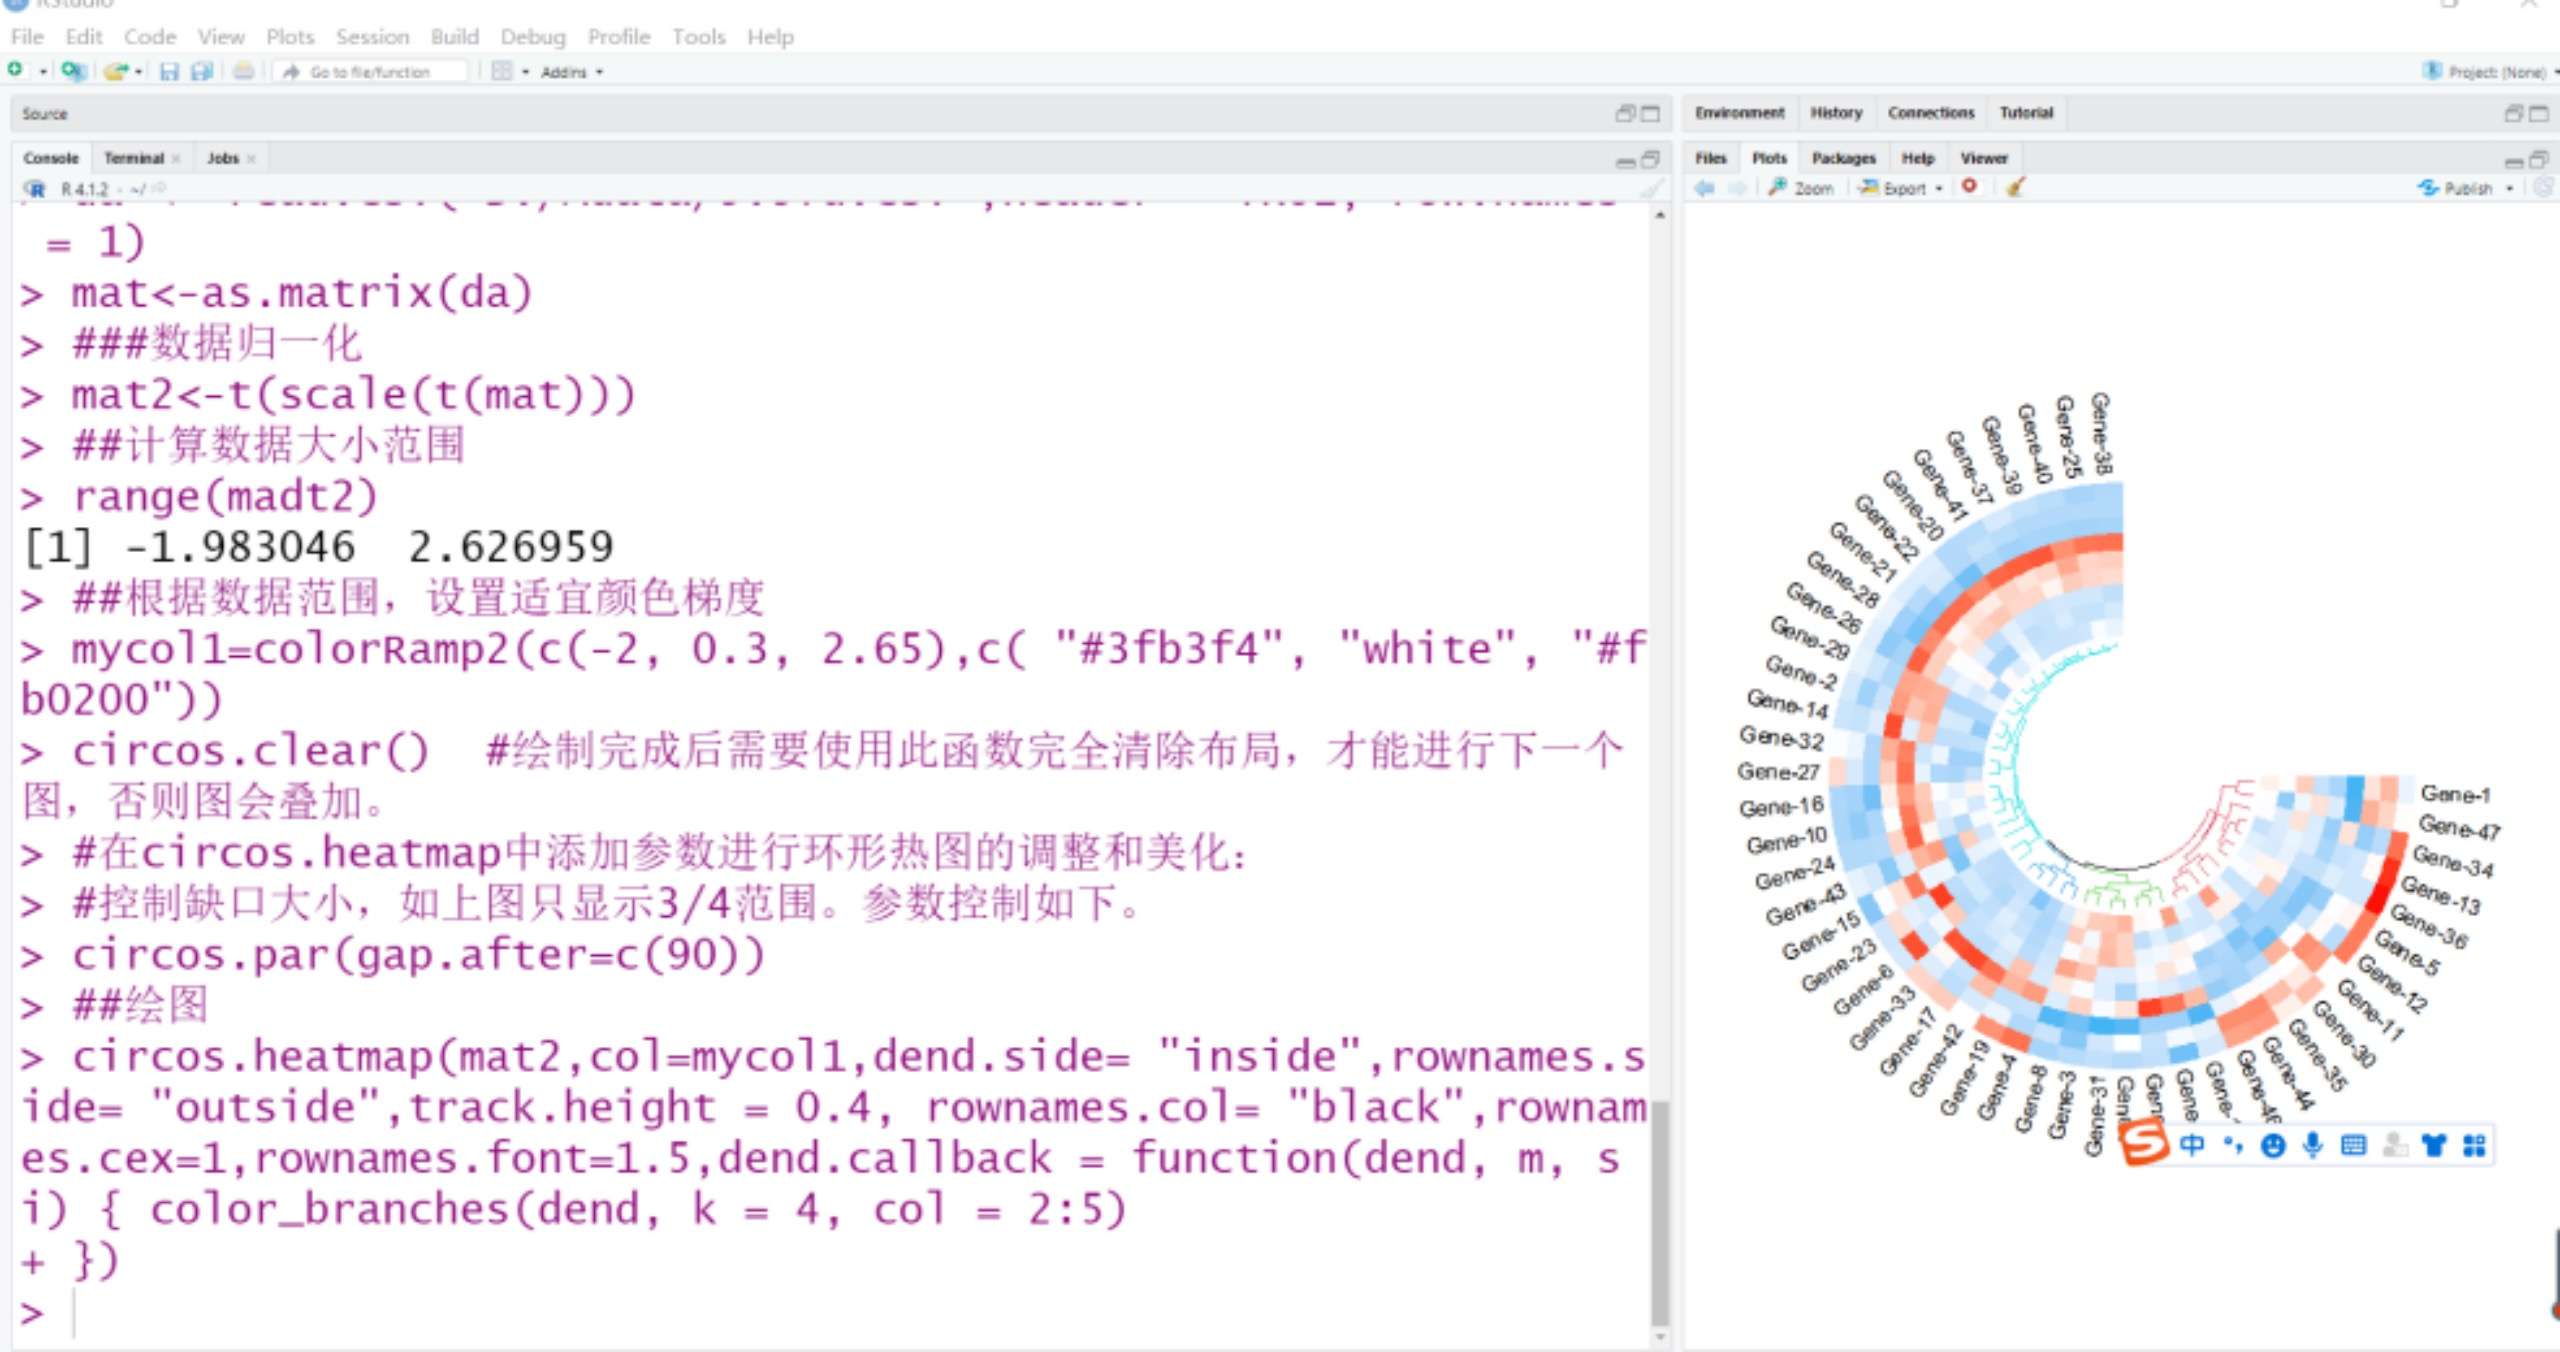Open the Addins dropdown
The image size is (2560, 1352).
coord(571,72)
